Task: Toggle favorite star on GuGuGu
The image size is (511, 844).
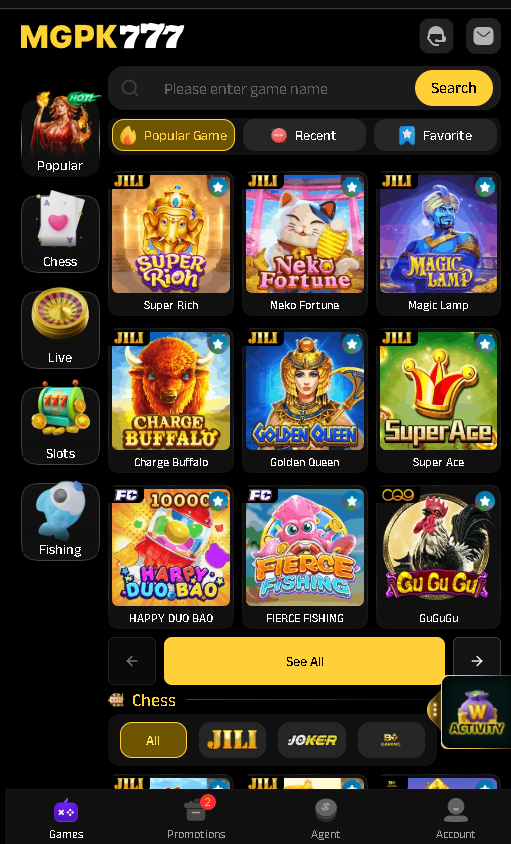Action: 485,501
